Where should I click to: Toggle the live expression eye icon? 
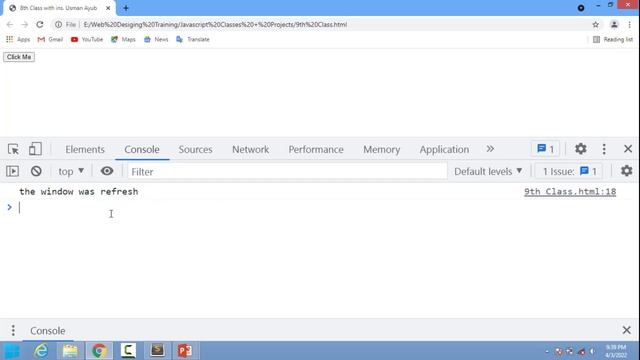click(x=107, y=171)
